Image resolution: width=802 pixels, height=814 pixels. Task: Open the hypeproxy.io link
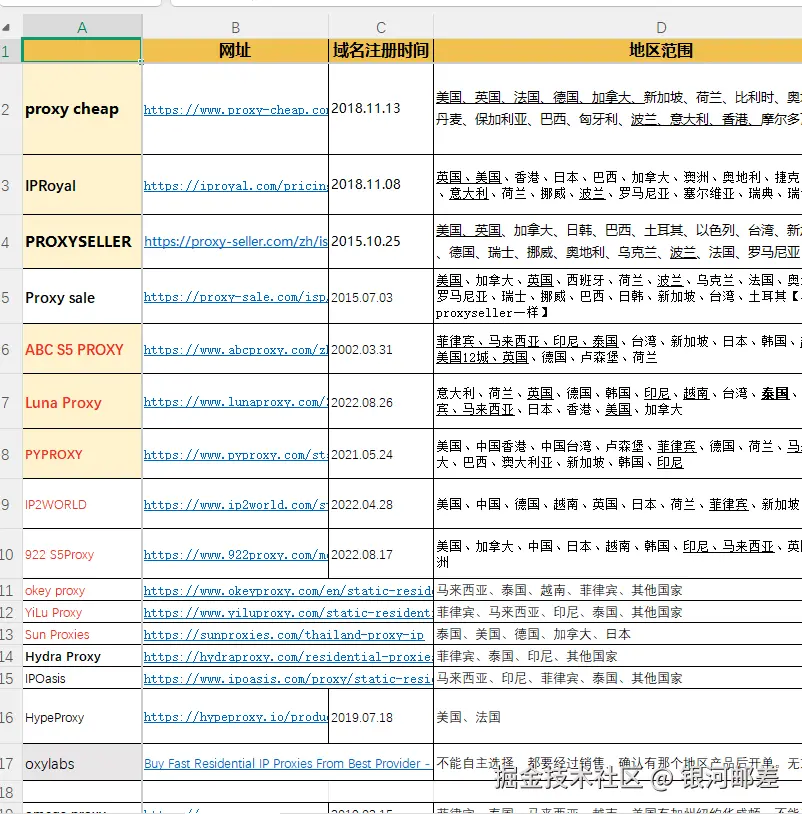tap(236, 717)
